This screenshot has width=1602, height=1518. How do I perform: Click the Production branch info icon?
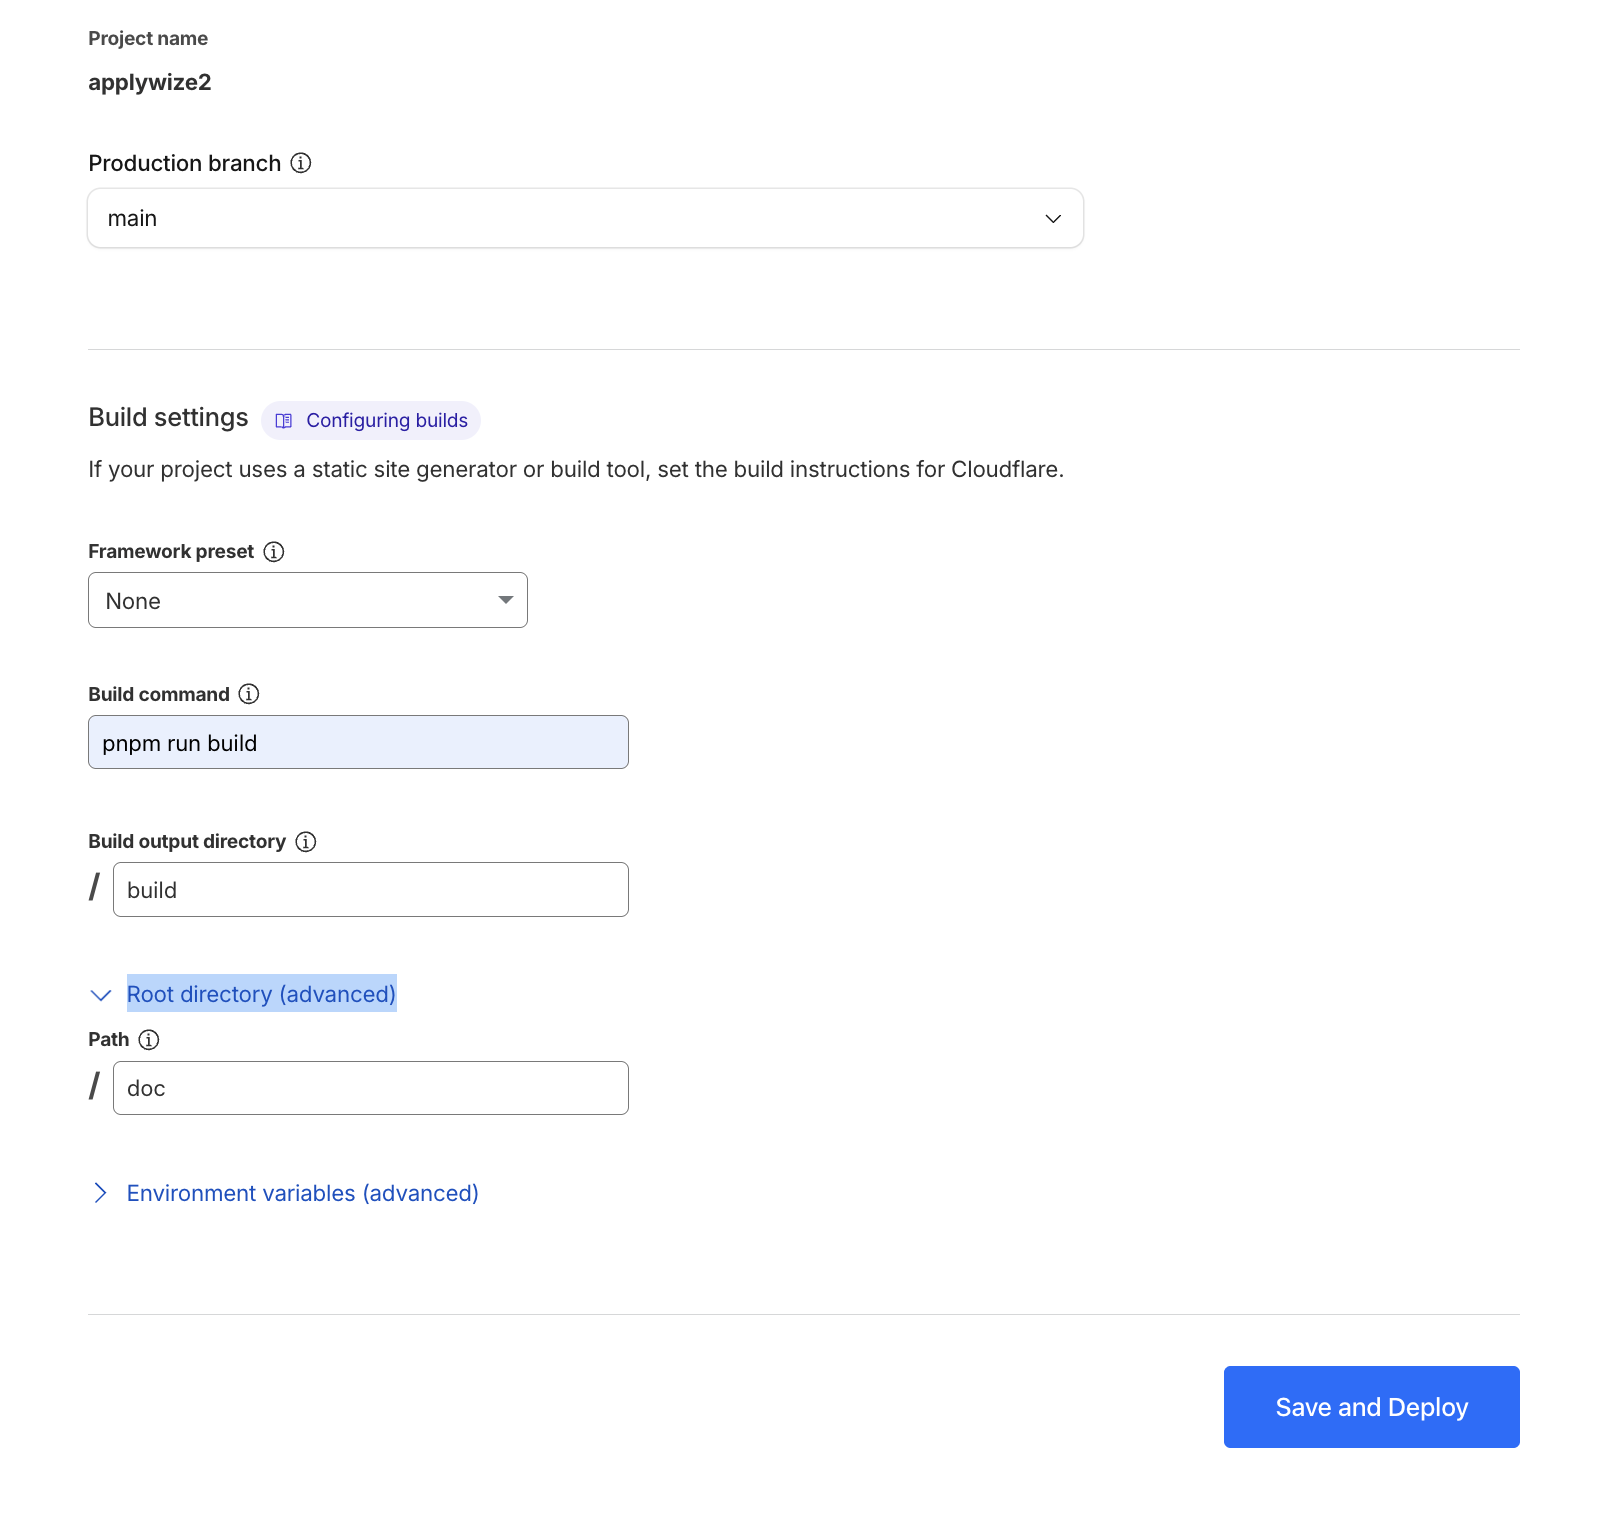(302, 162)
